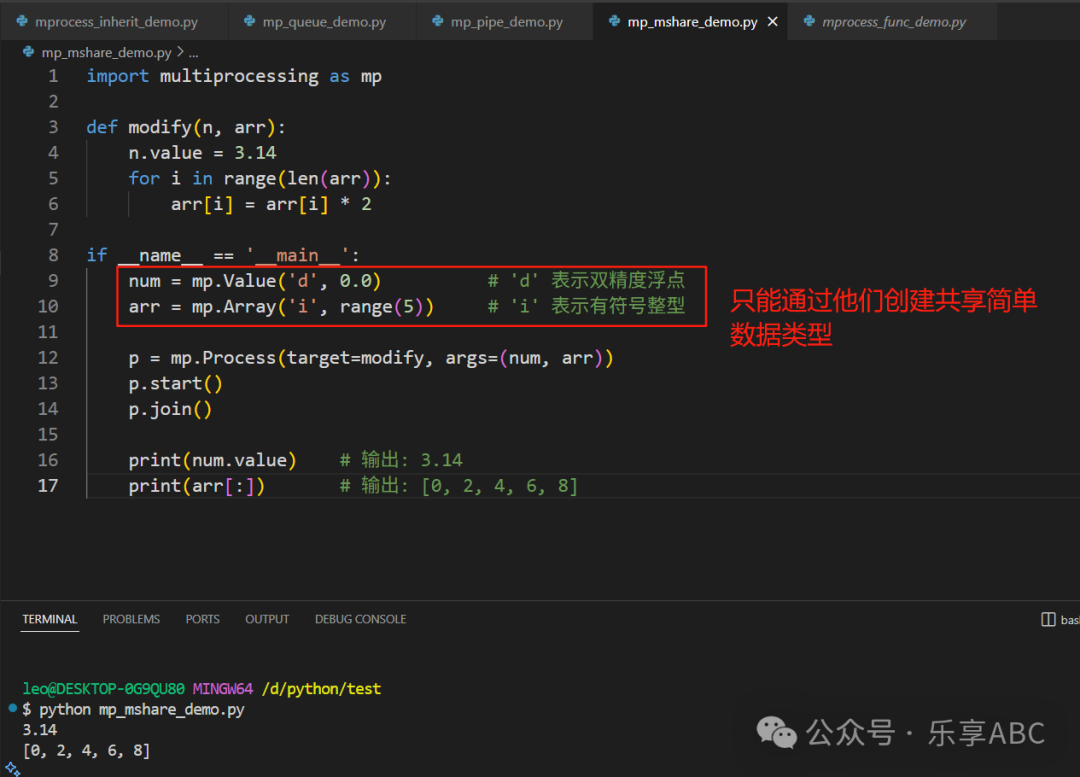Click line number 1 in gutter
Screen dimensions: 1080x777
[53, 76]
